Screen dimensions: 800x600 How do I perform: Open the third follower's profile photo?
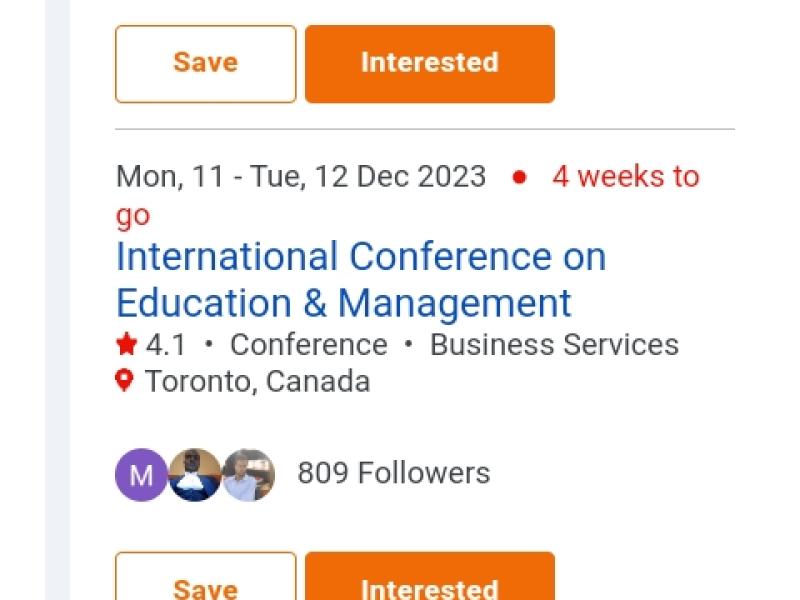coord(248,475)
